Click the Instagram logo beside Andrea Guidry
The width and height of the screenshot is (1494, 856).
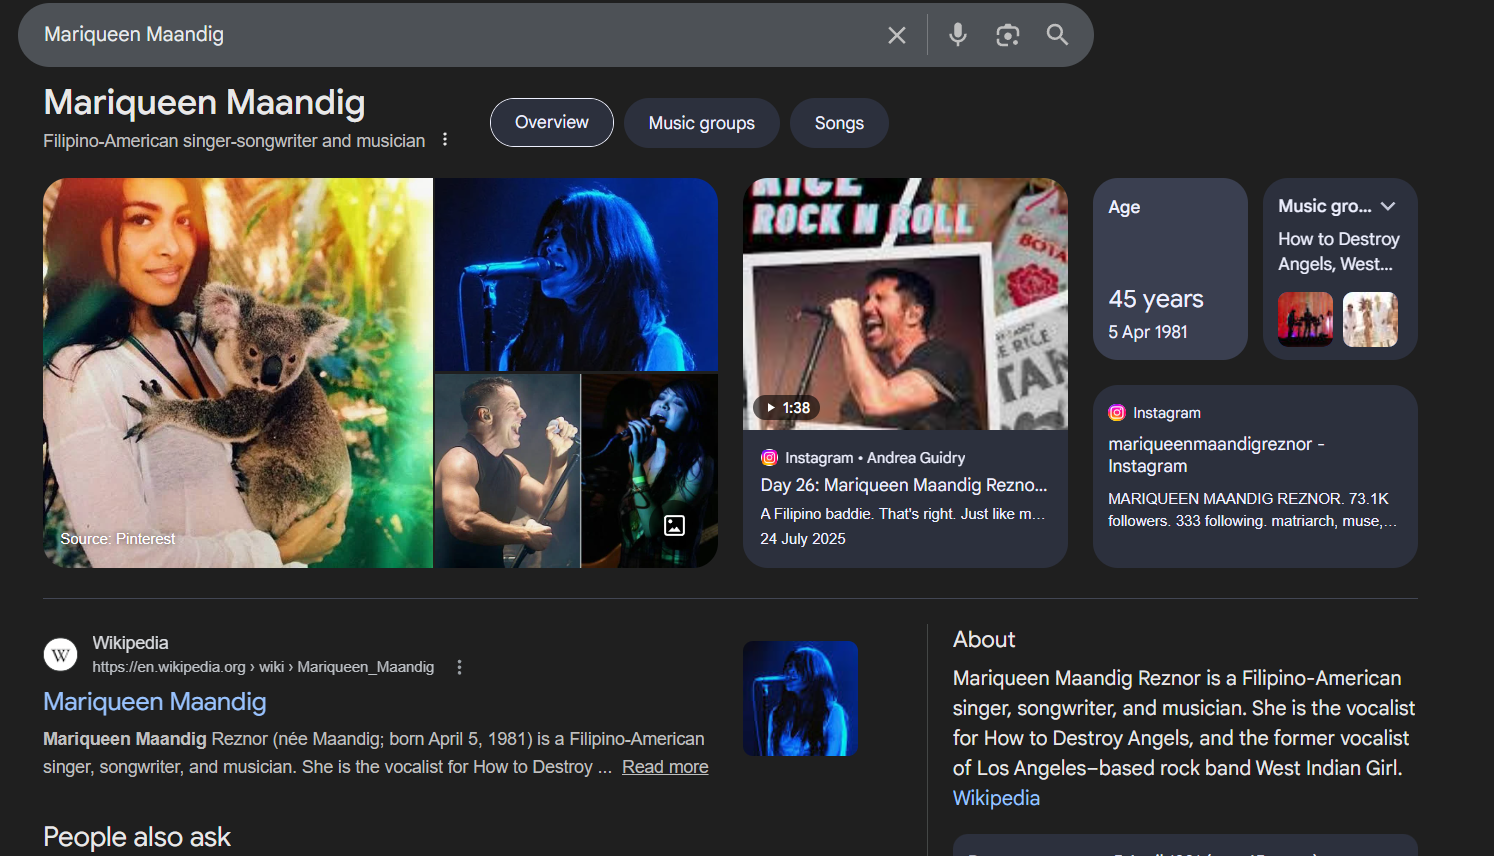769,458
